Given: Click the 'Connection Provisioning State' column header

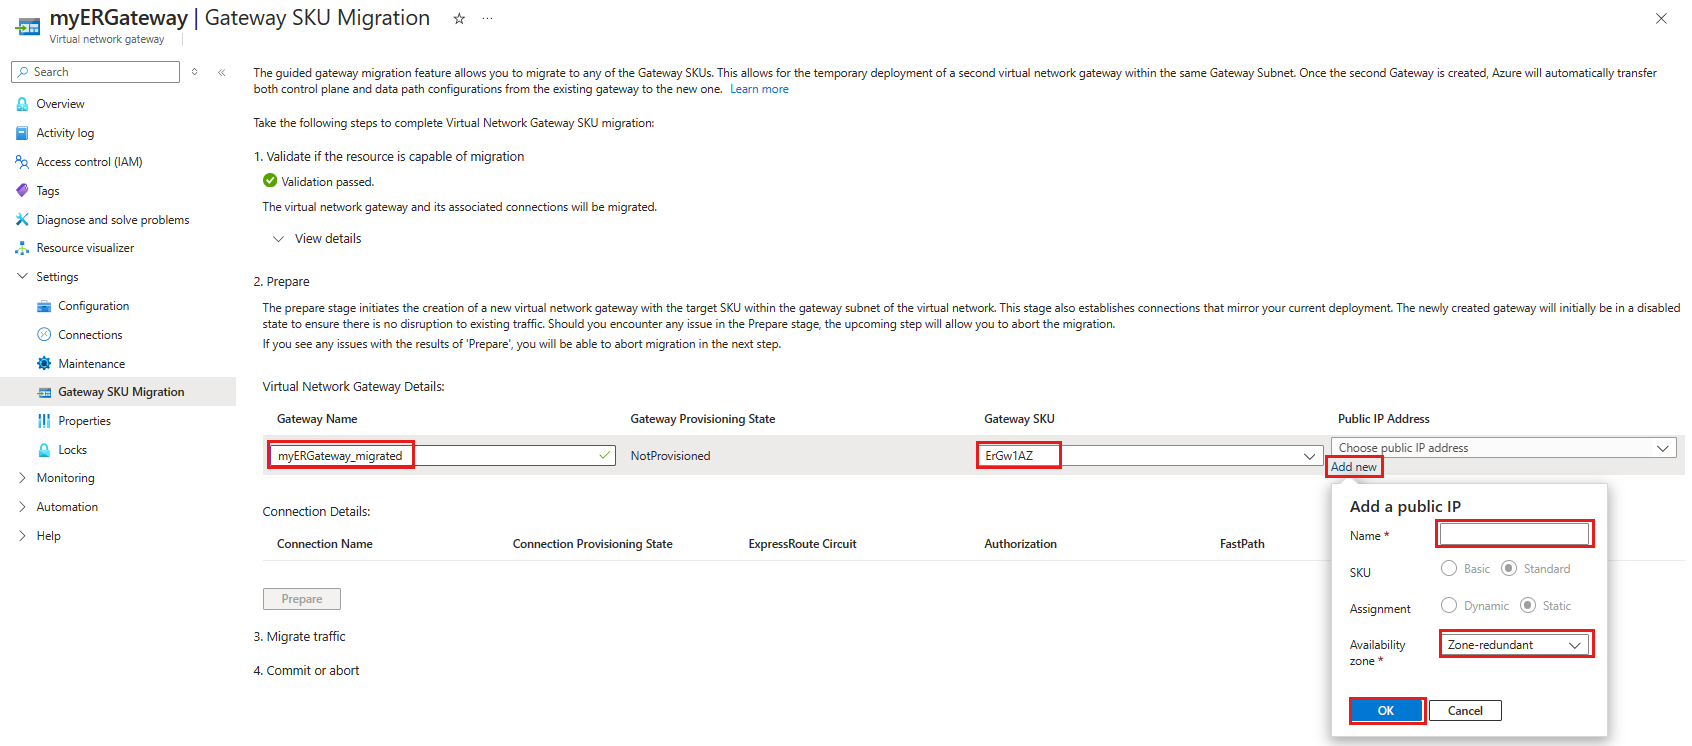Looking at the screenshot, I should pyautogui.click(x=592, y=544).
